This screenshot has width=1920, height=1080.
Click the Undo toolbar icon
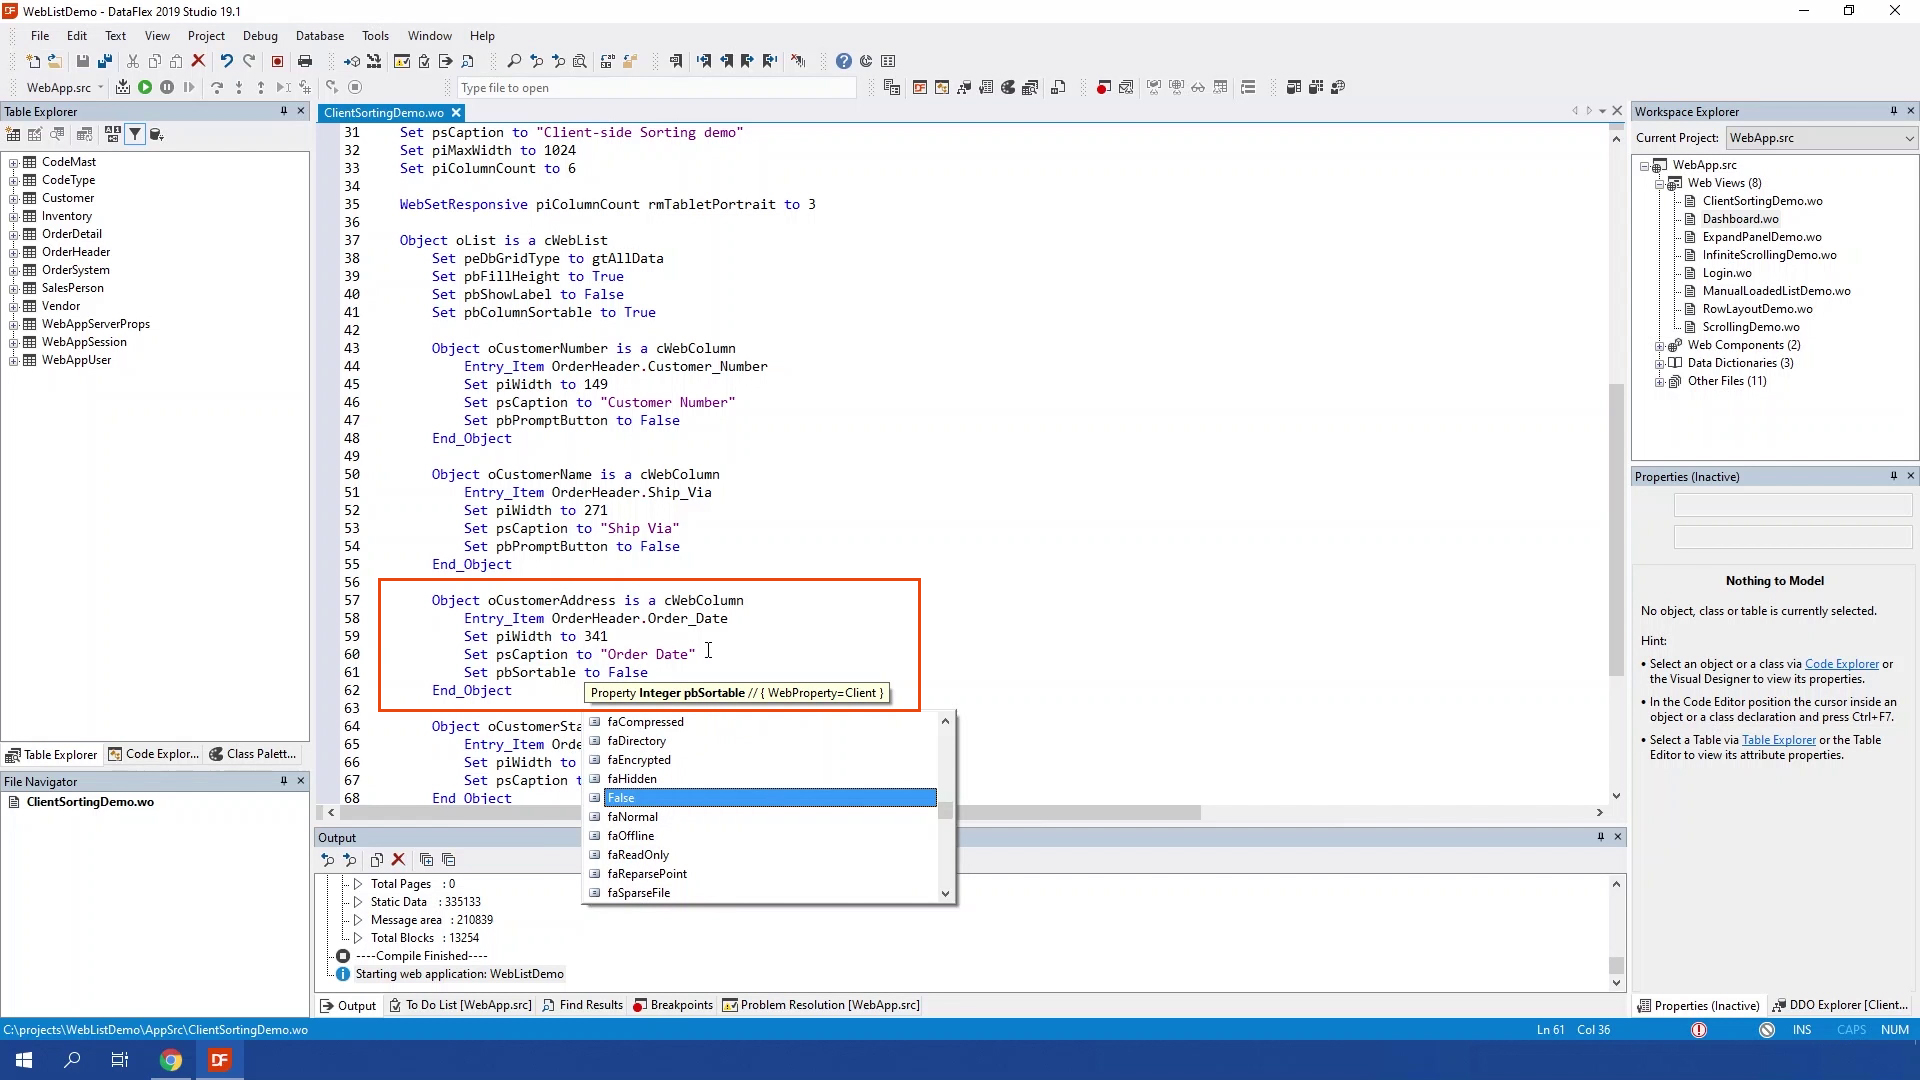click(x=227, y=61)
